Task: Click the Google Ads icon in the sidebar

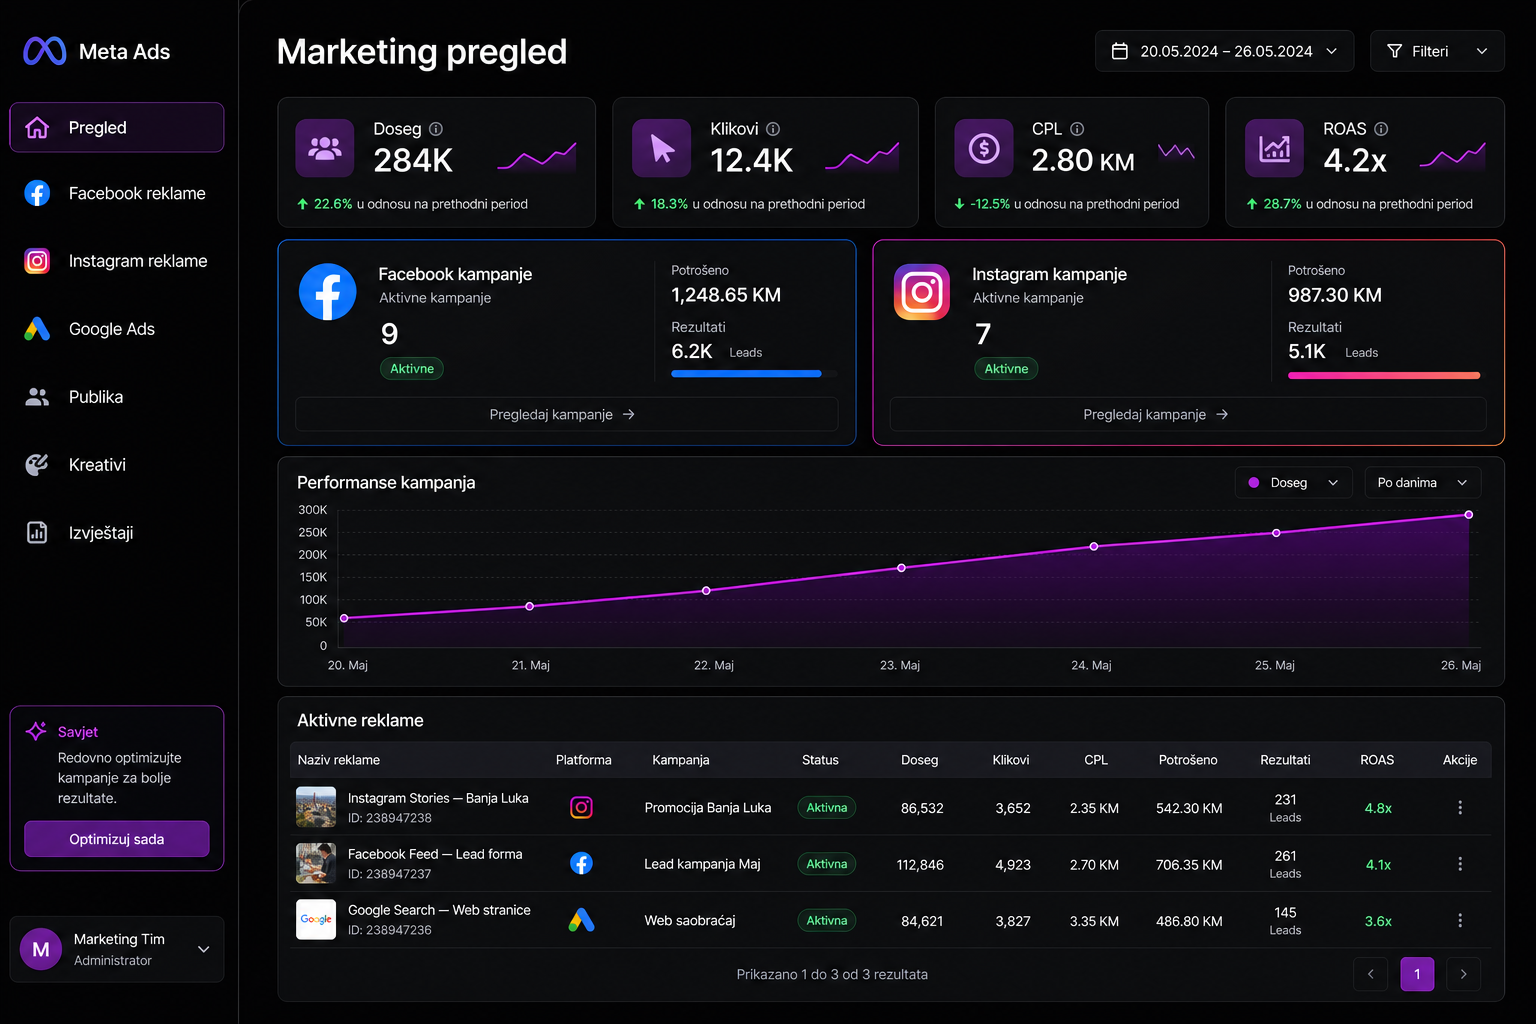Action: click(37, 329)
